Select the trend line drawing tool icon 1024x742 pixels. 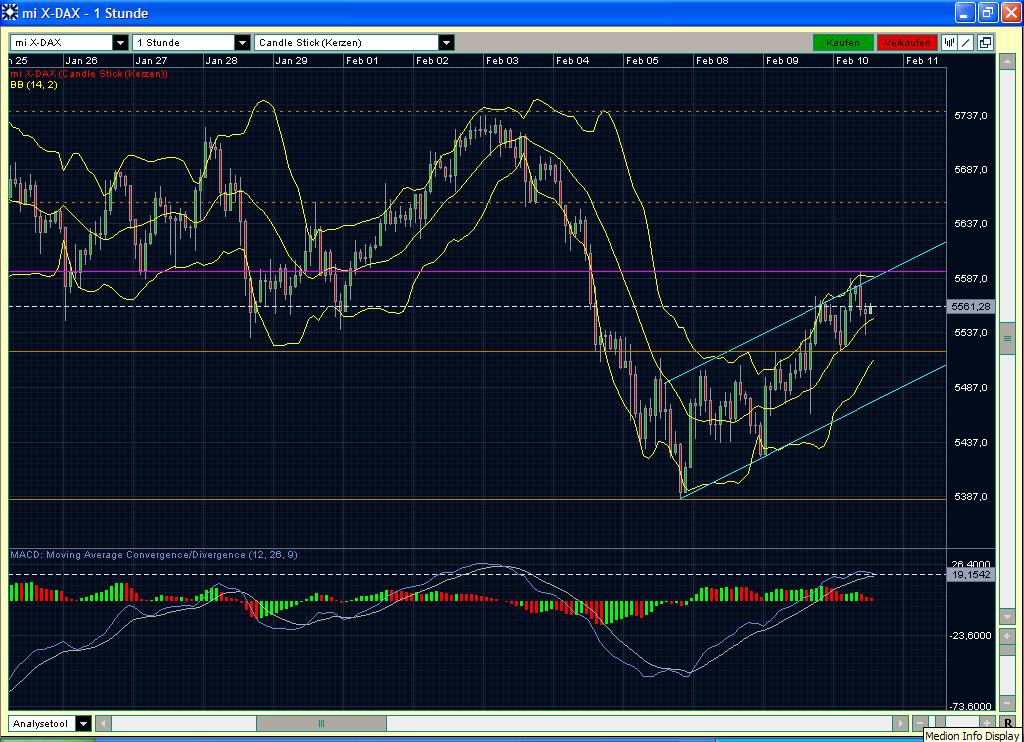(964, 42)
